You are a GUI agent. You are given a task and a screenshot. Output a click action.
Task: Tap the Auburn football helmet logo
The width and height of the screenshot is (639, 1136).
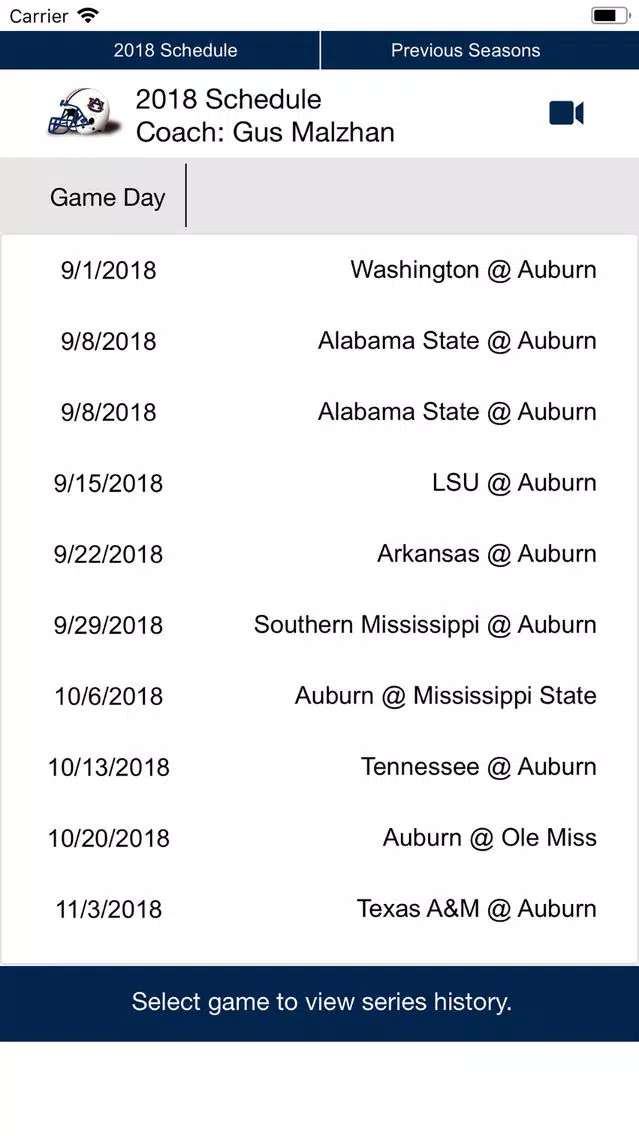pos(80,112)
